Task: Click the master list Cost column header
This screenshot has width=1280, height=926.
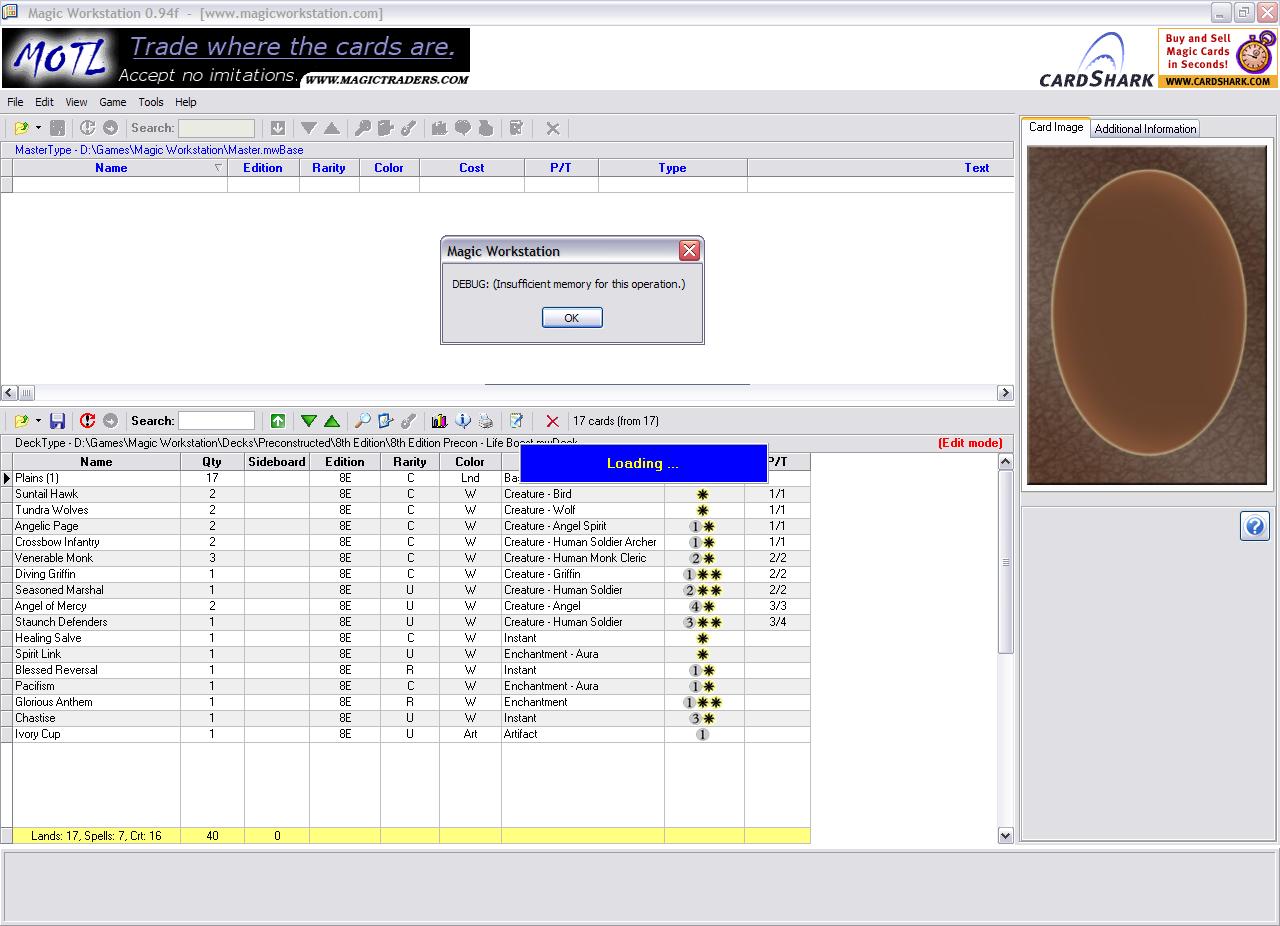Action: [472, 168]
